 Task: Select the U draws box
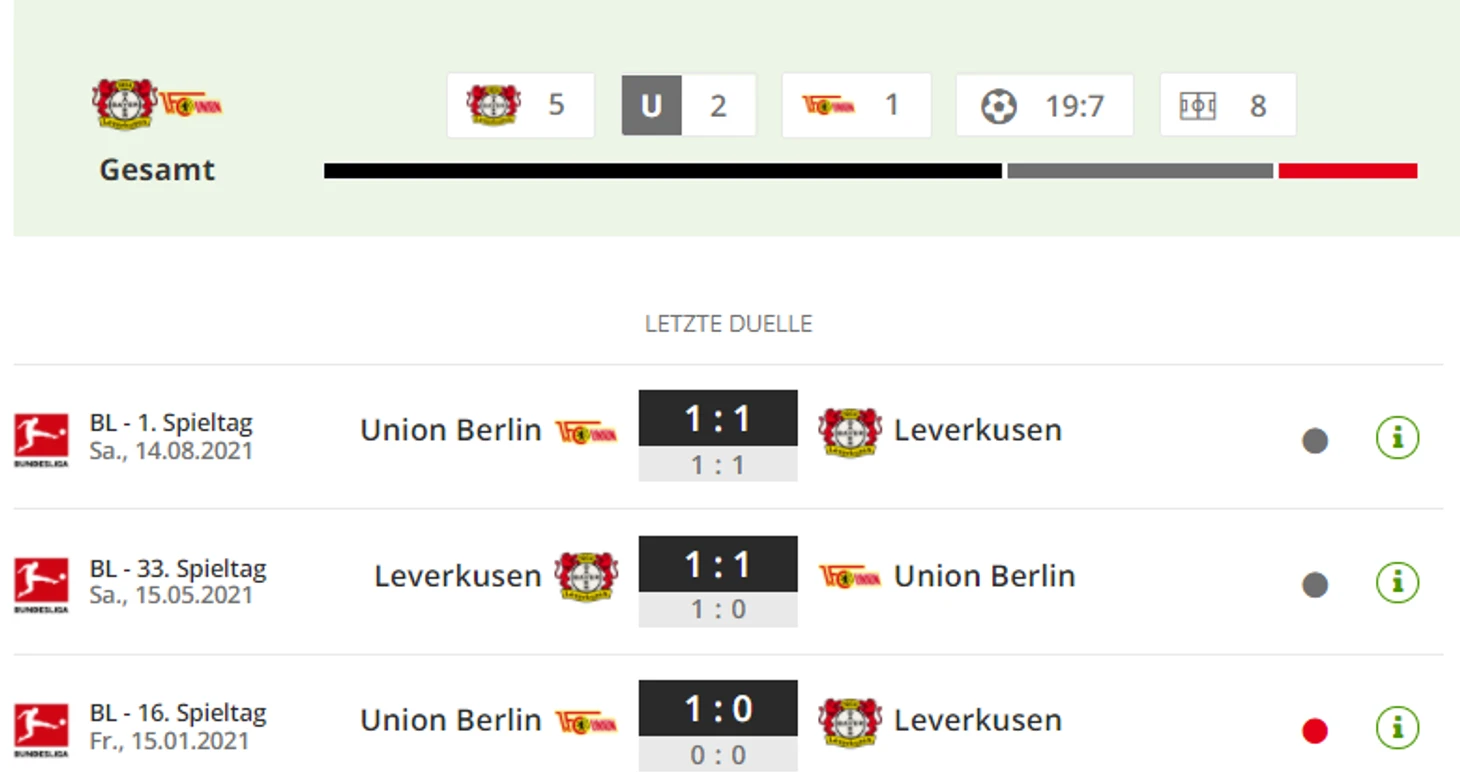(651, 105)
